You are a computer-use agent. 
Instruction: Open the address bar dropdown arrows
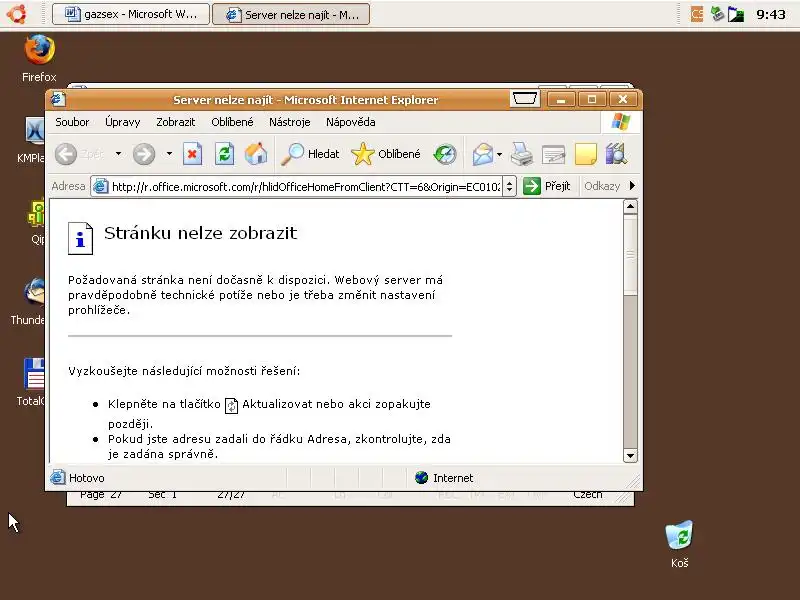click(x=509, y=186)
